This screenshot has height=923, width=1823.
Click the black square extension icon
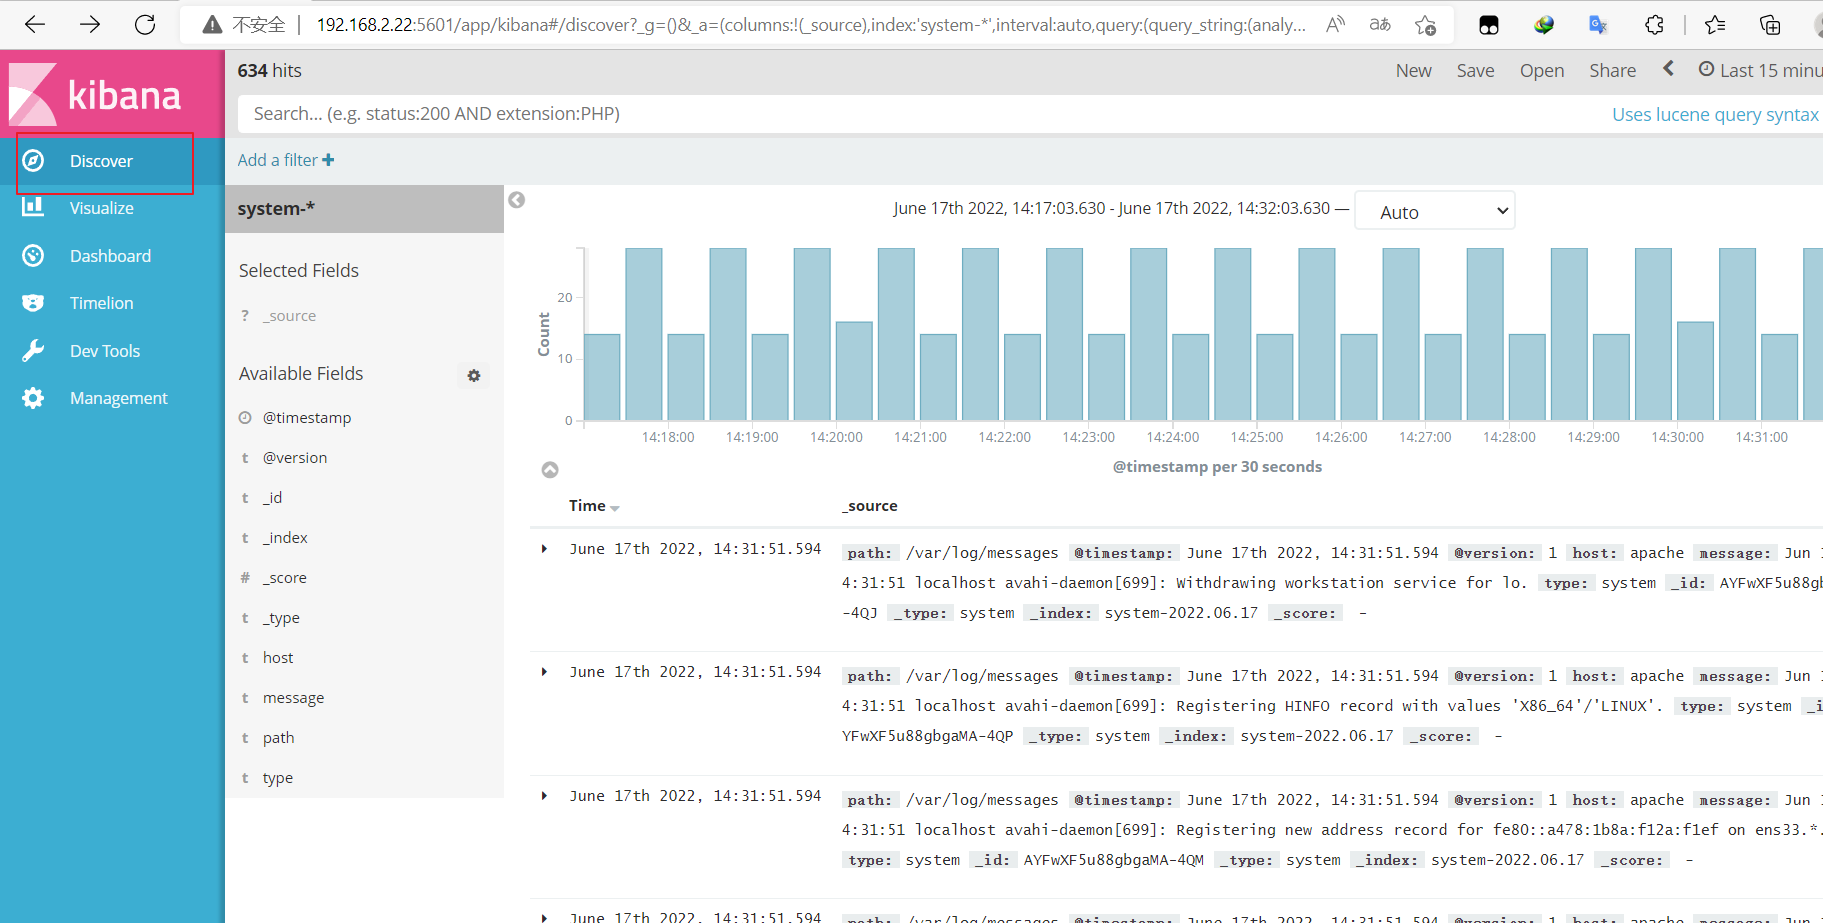pyautogui.click(x=1489, y=25)
